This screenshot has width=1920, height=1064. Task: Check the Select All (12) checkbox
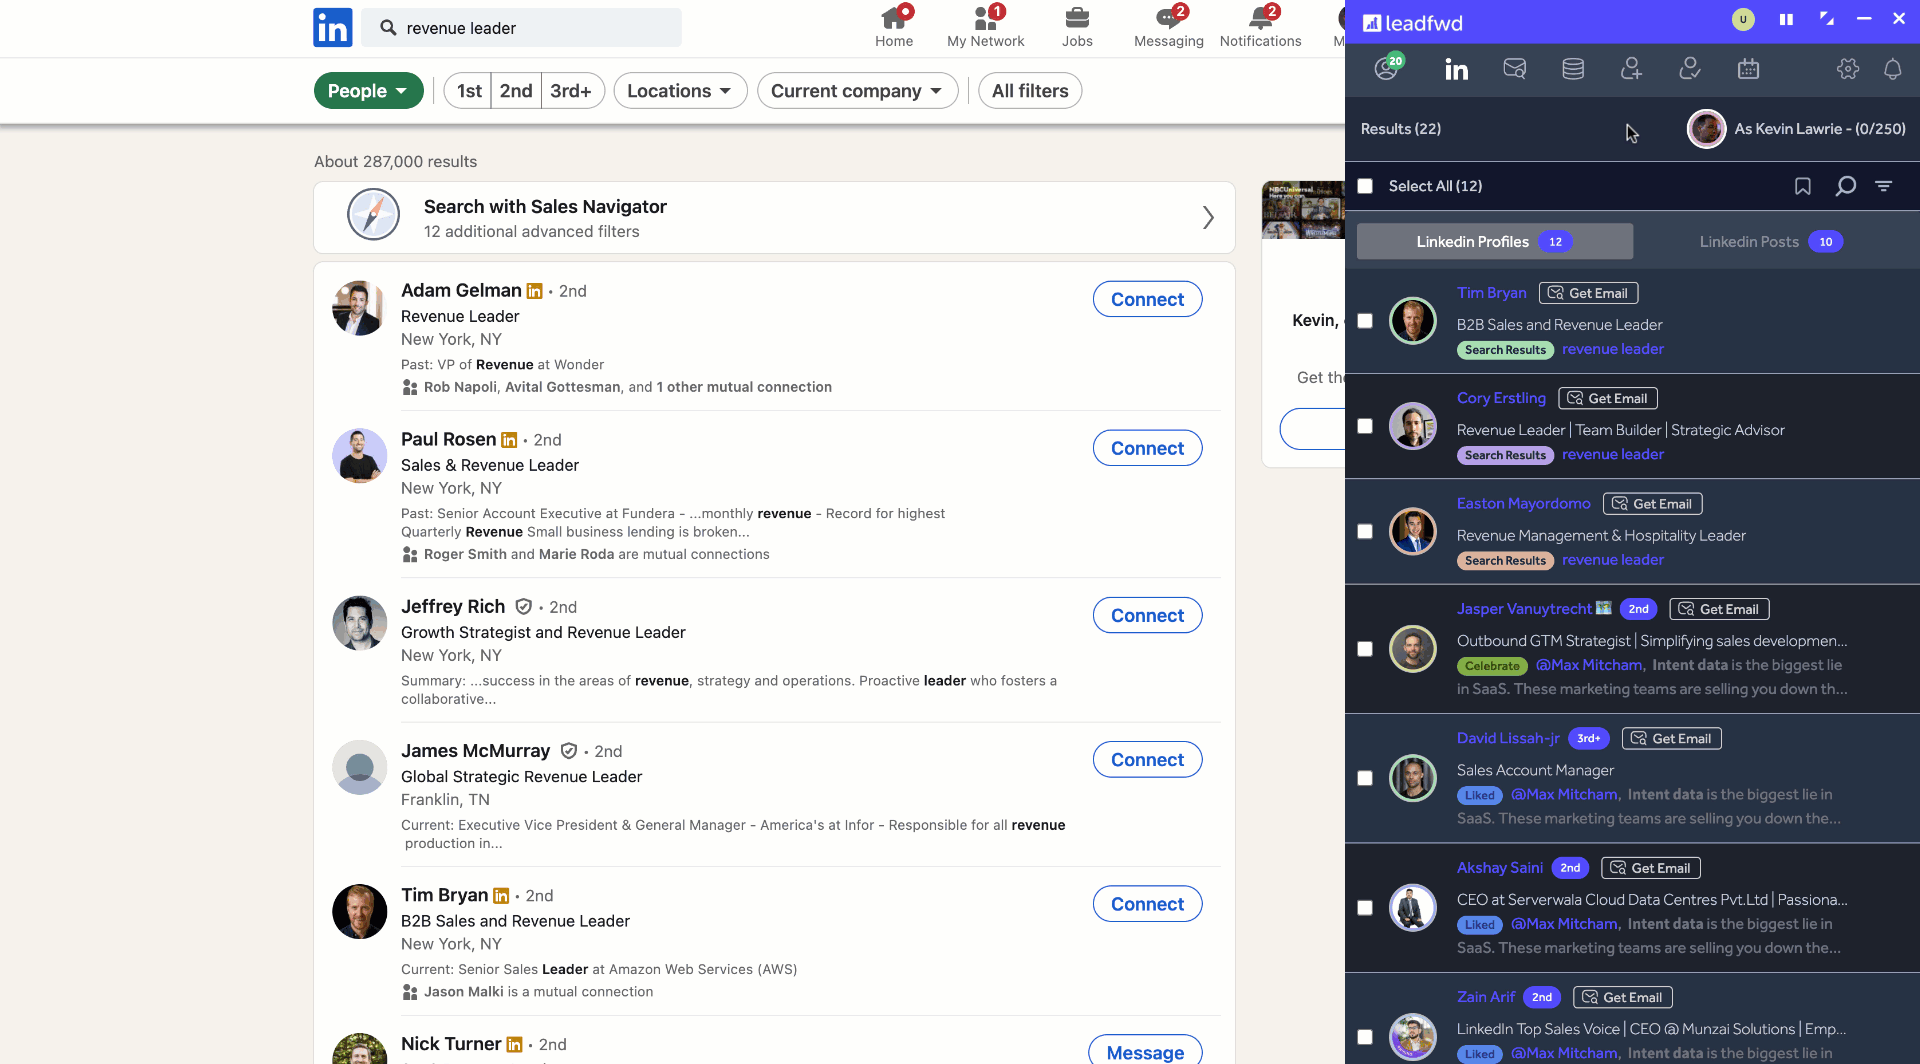pos(1365,186)
